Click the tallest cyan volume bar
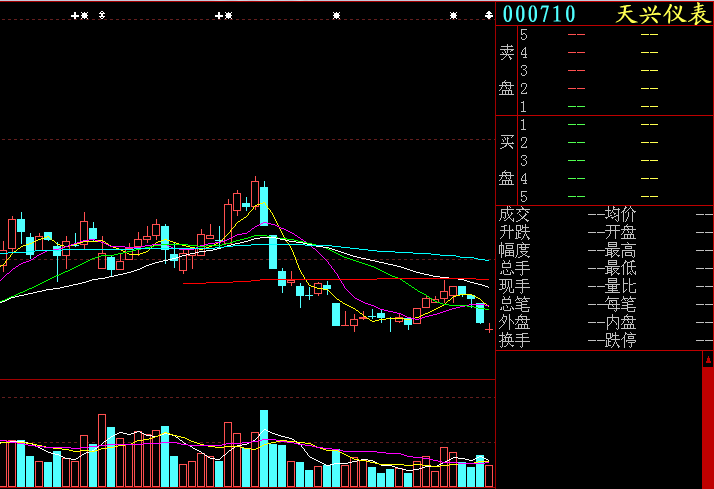 [x=264, y=447]
